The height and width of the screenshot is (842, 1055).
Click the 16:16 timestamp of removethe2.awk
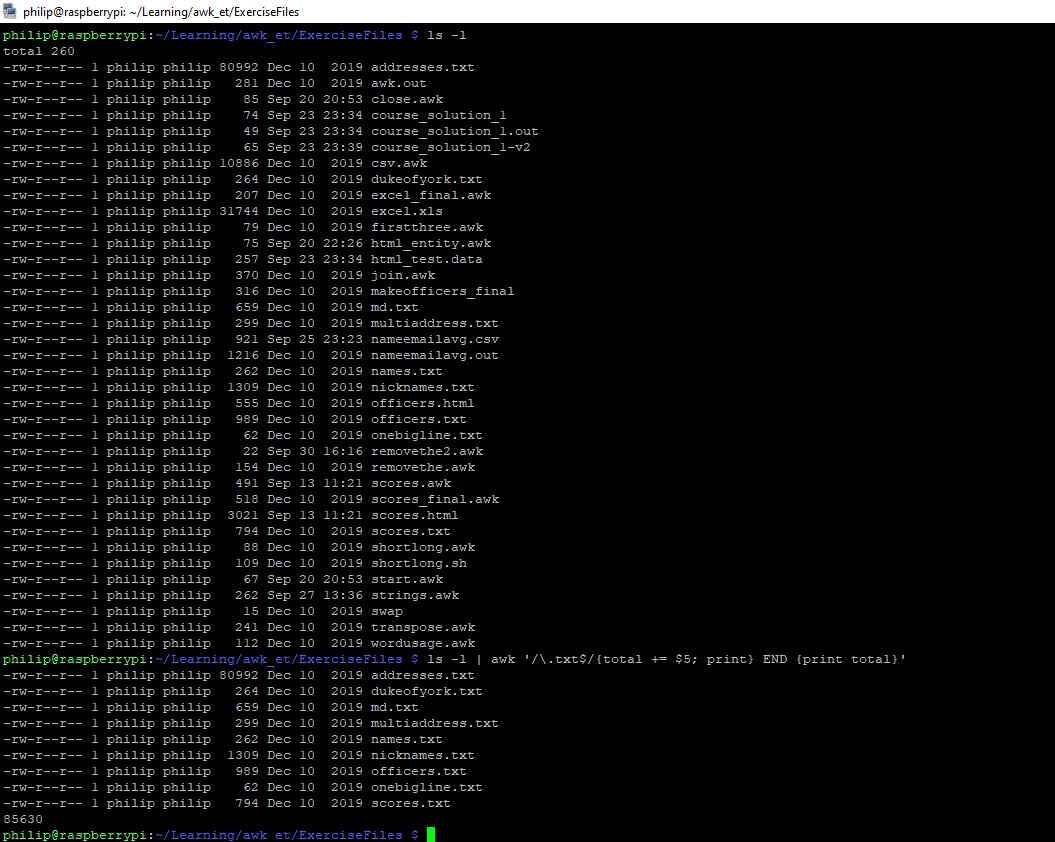pos(342,452)
